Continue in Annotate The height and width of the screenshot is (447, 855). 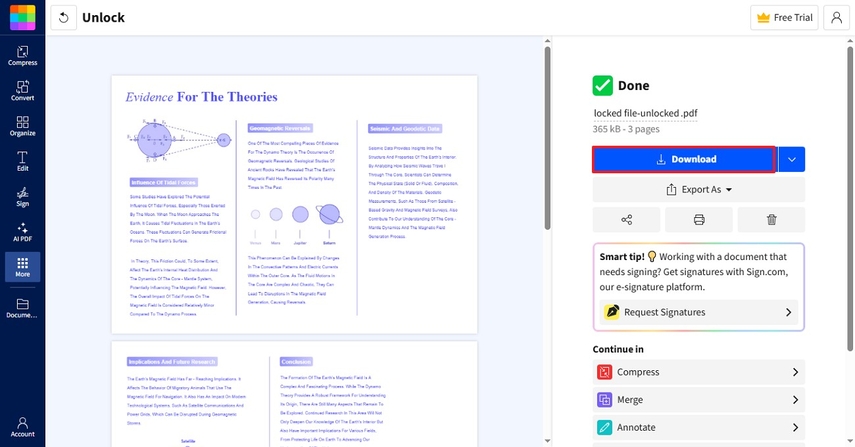point(699,427)
